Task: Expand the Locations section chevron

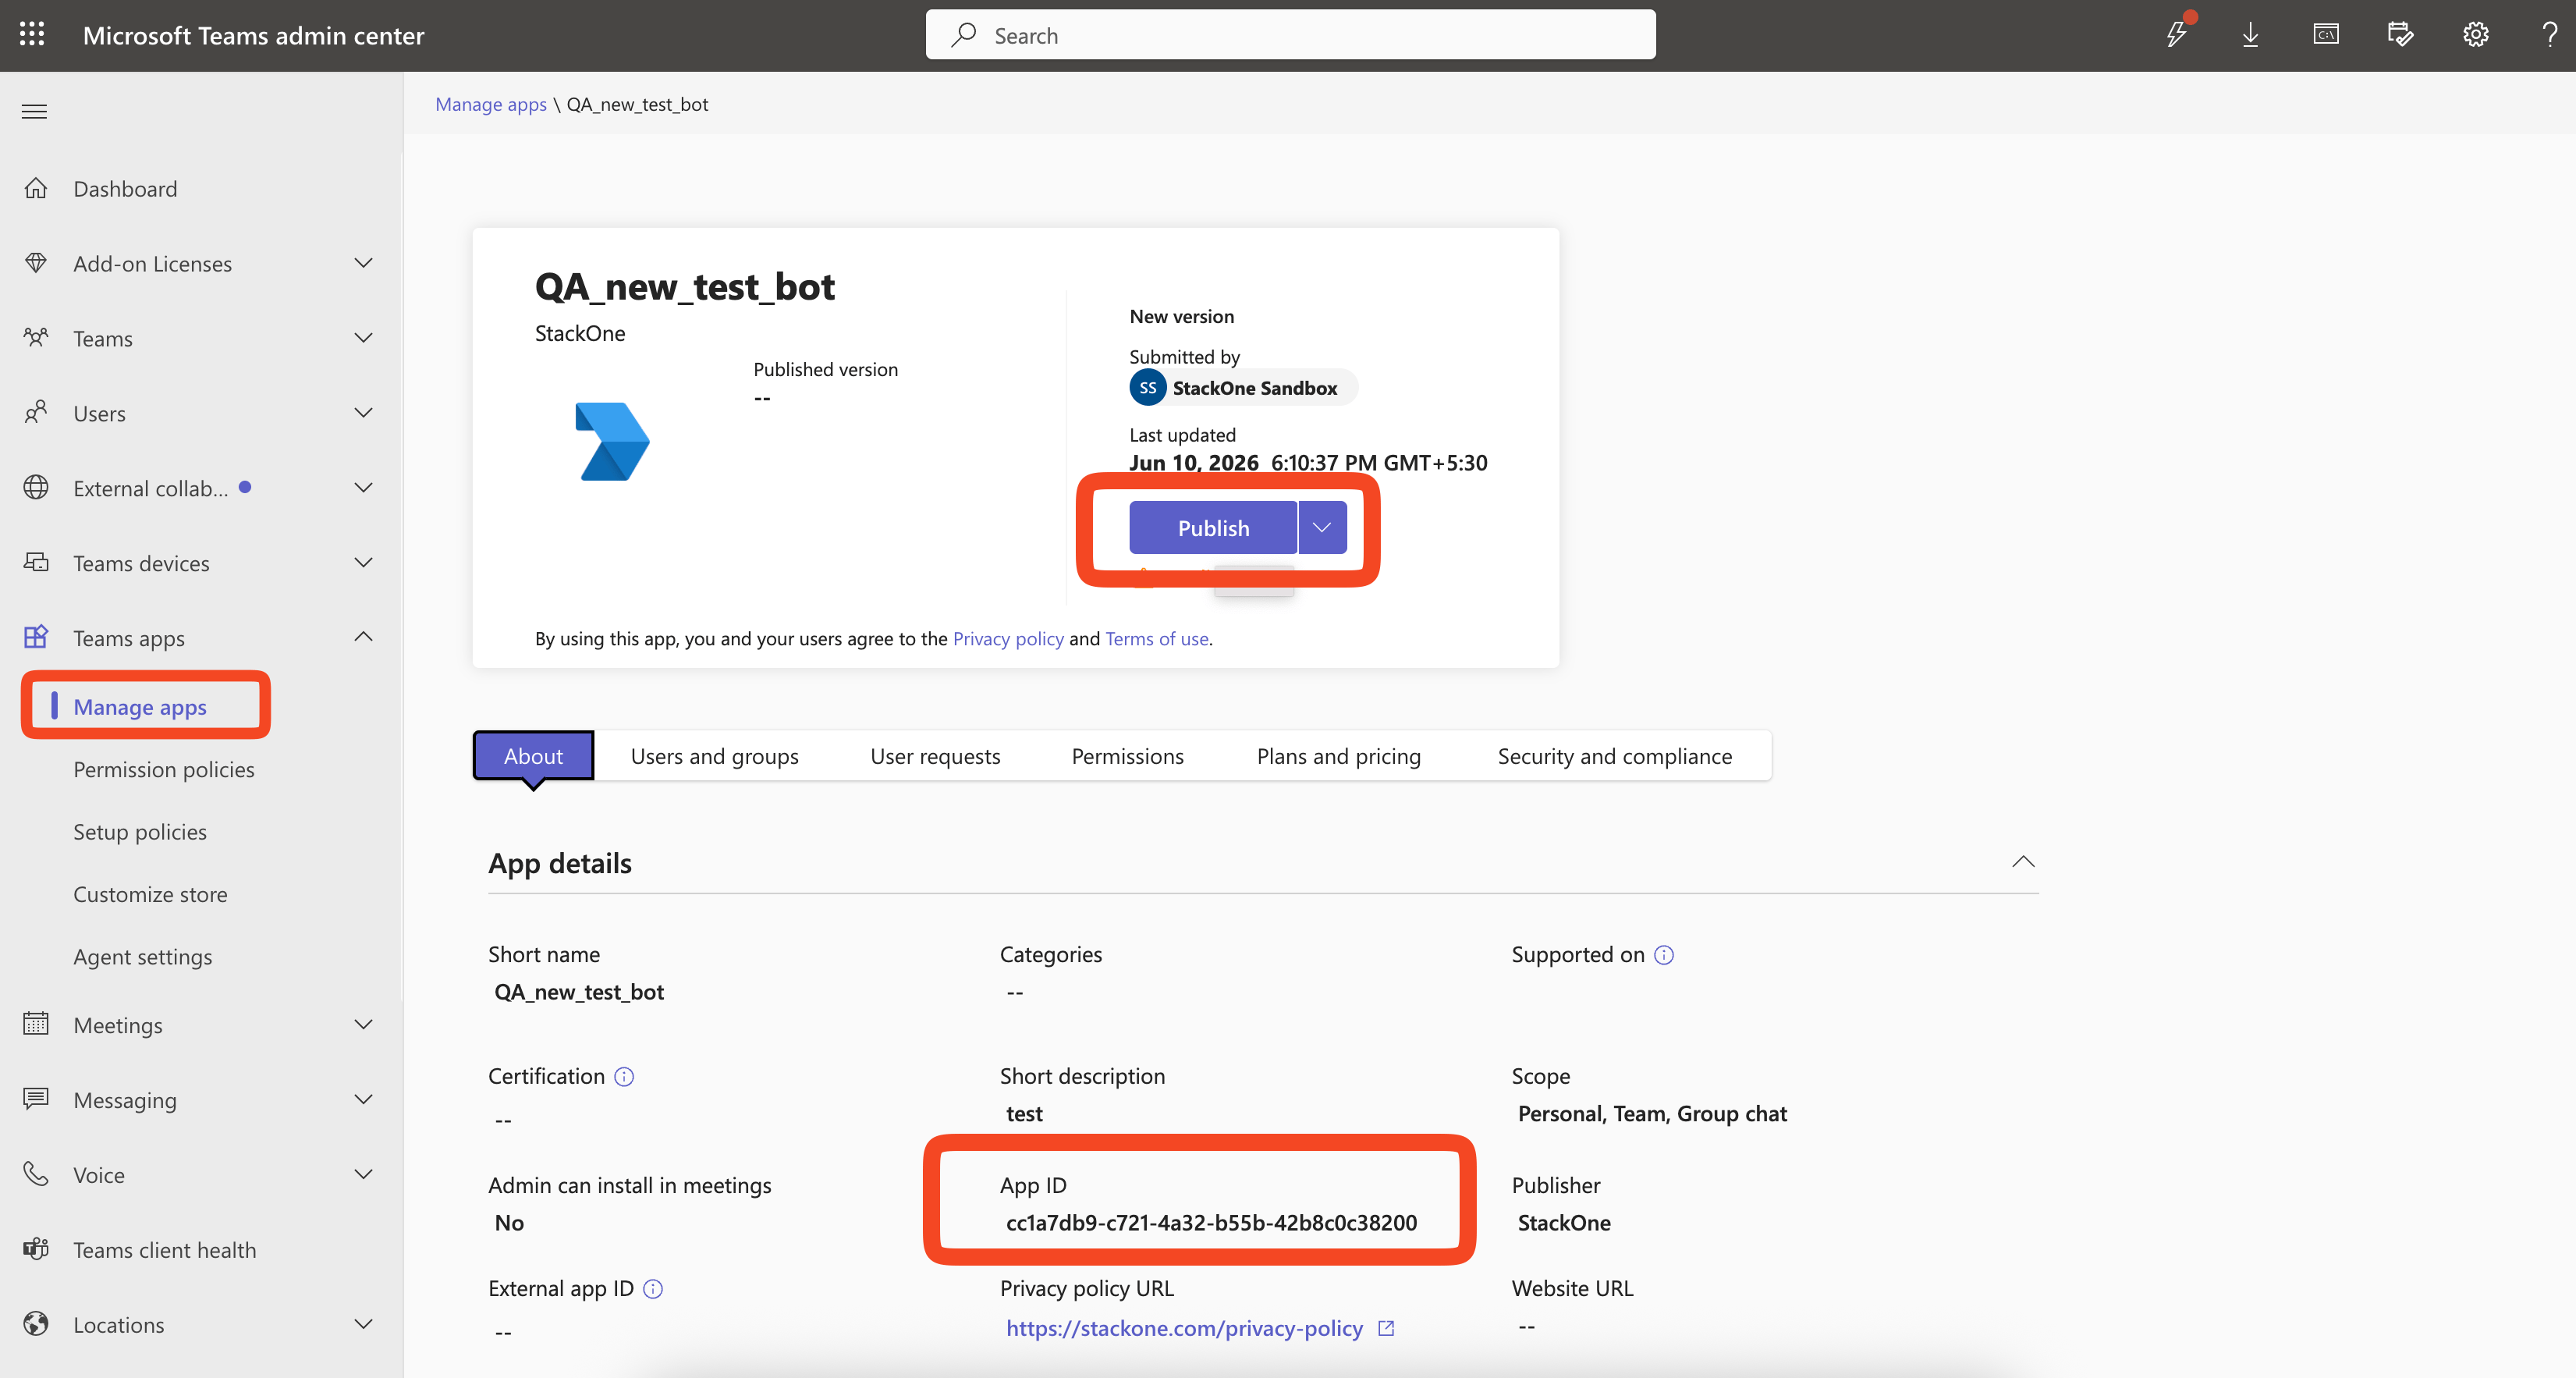Action: 364,1324
